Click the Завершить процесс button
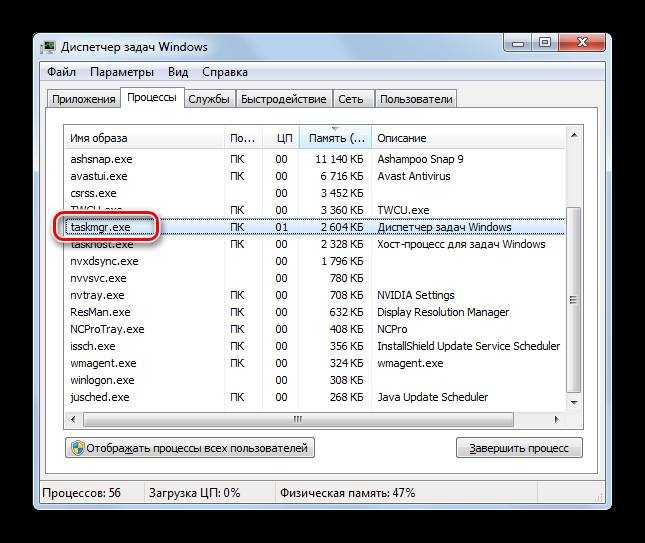This screenshot has width=645, height=543. pos(519,448)
